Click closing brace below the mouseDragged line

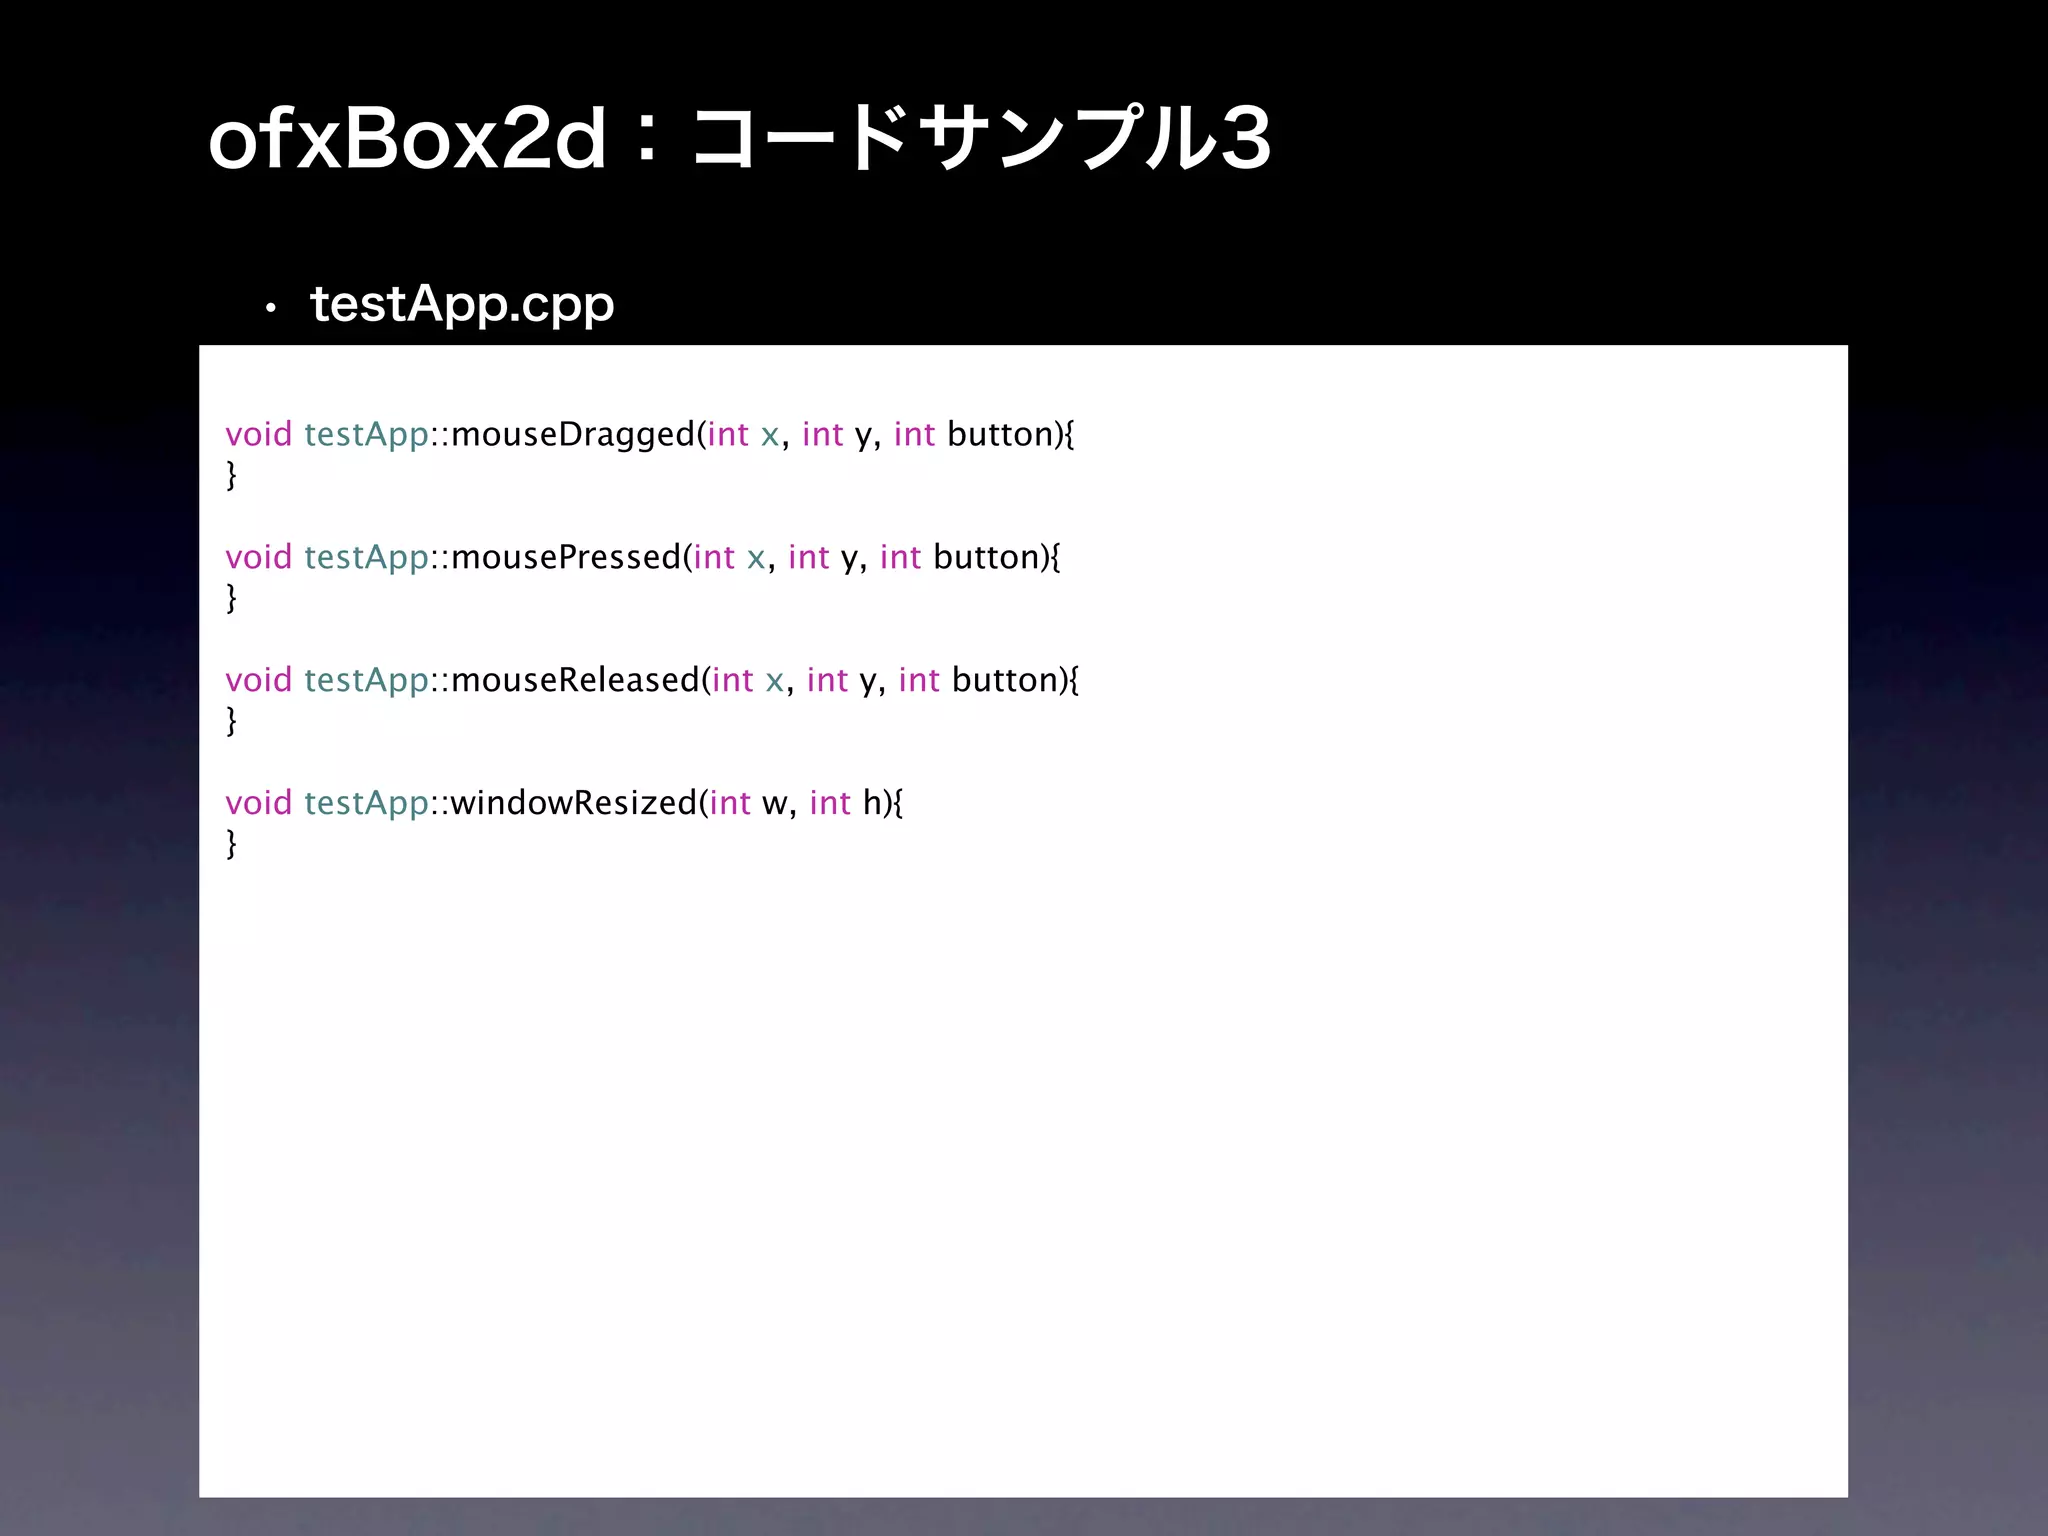[232, 475]
